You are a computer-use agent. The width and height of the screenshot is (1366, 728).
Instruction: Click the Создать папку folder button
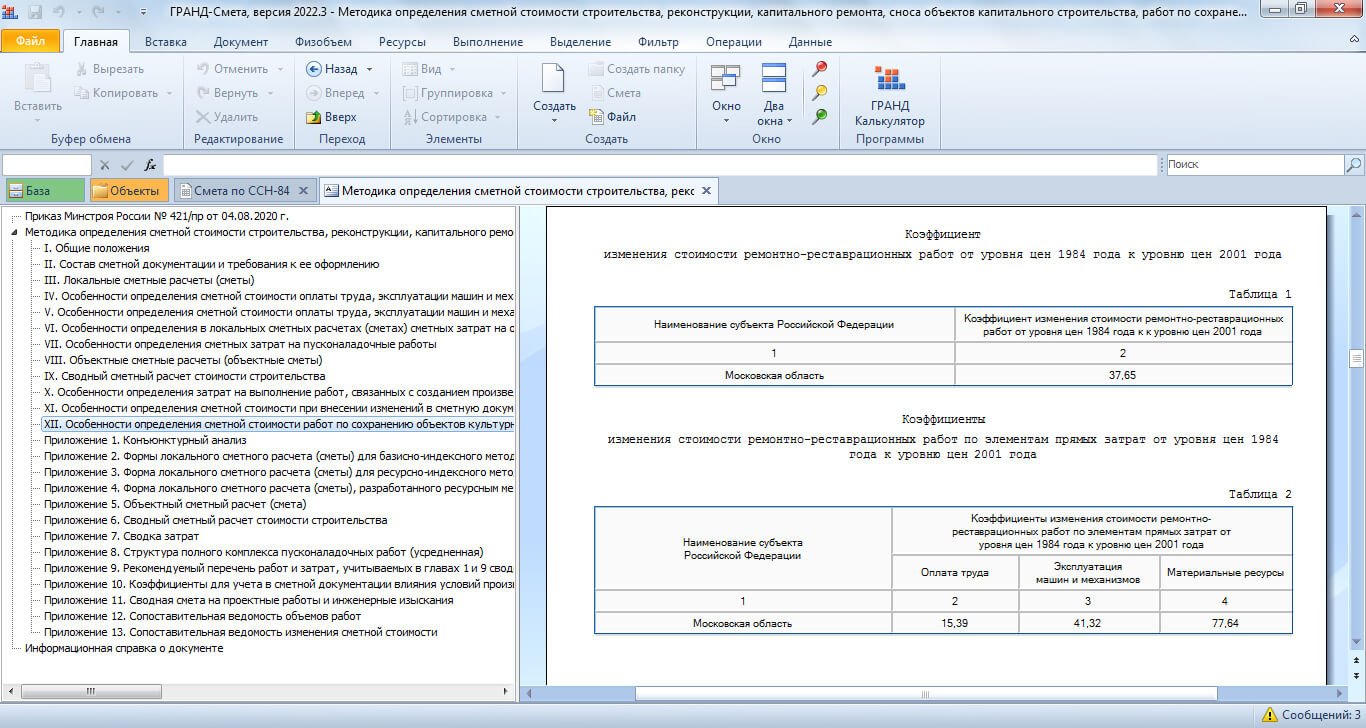coord(637,69)
